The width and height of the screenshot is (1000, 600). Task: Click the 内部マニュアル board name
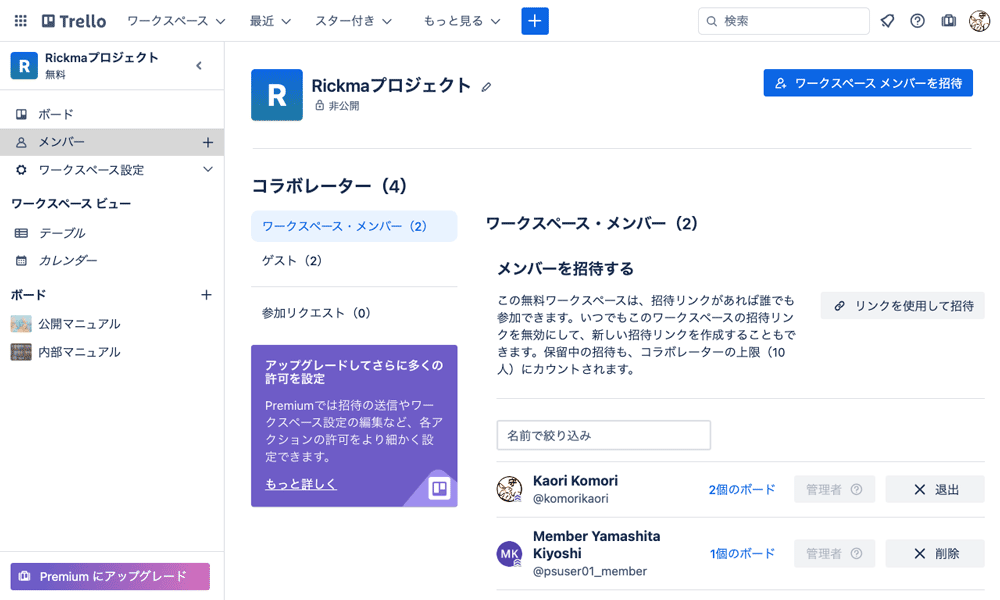click(x=79, y=352)
